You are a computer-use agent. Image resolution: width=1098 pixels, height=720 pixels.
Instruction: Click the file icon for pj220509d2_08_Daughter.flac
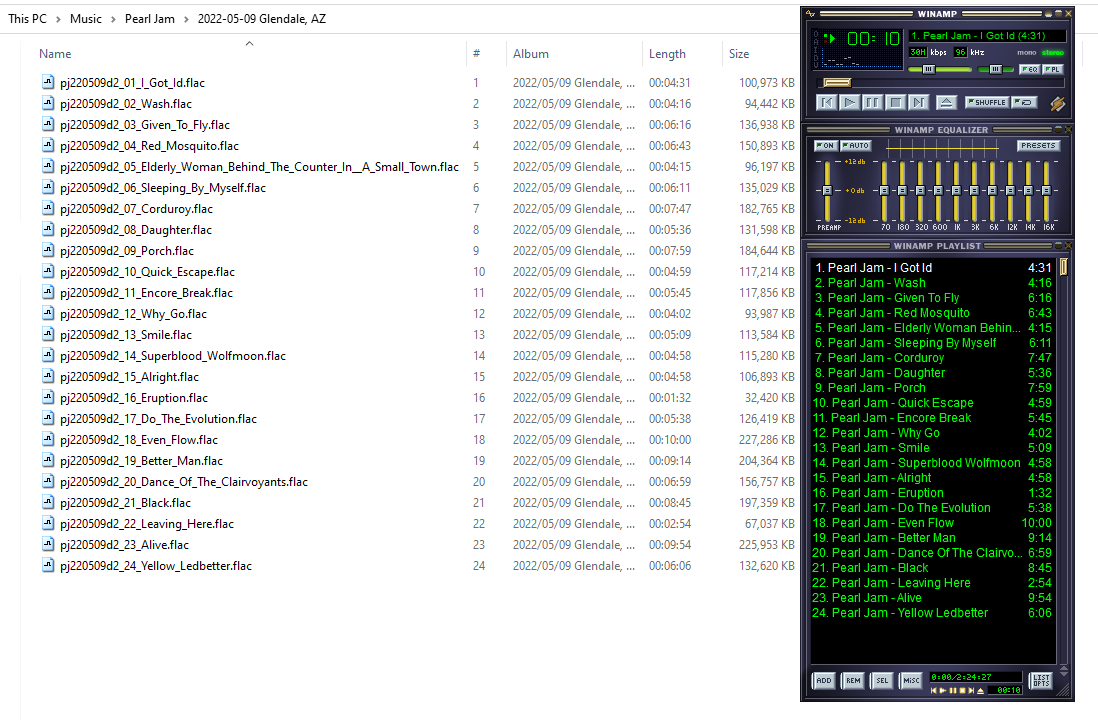pos(48,229)
